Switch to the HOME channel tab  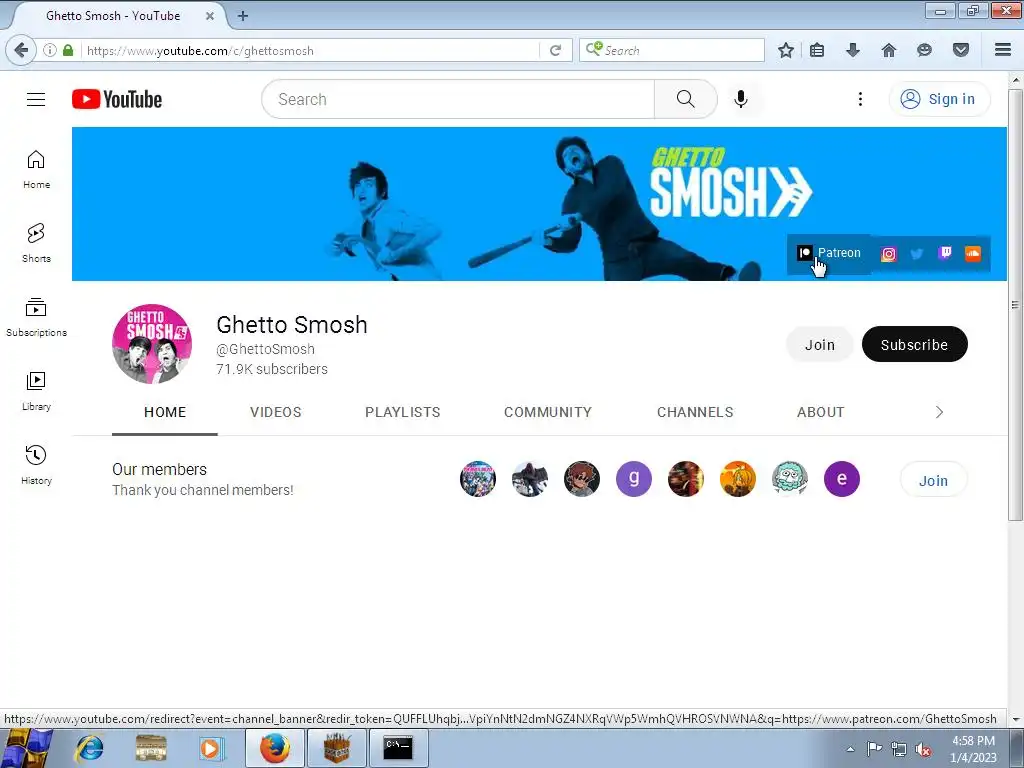pyautogui.click(x=165, y=412)
